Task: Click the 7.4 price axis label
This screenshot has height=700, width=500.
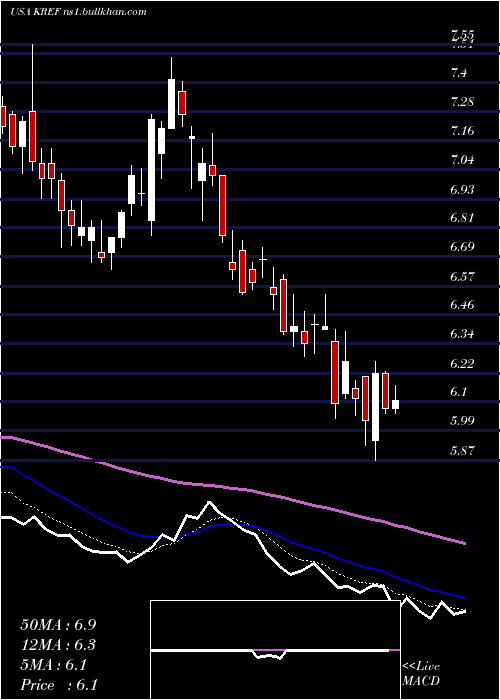Action: pos(459,72)
